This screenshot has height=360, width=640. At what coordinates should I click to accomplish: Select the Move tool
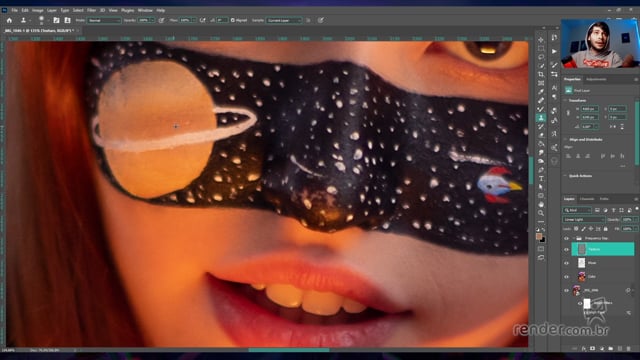[x=541, y=40]
